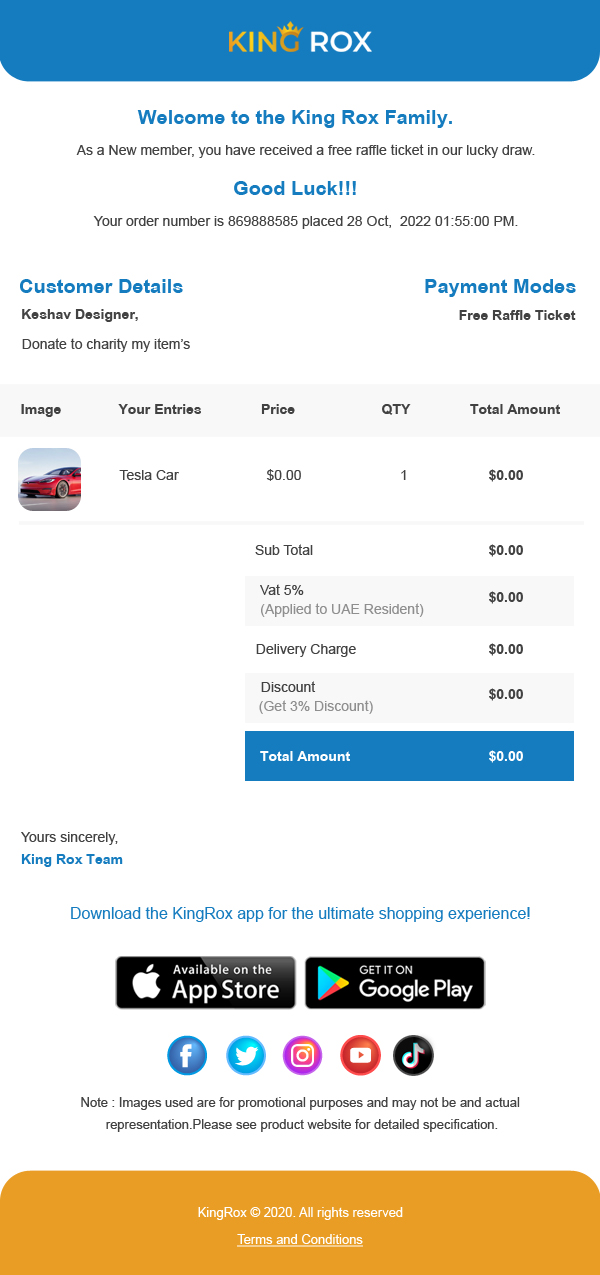Click the Tesla Car product thumbnail
The width and height of the screenshot is (600, 1275).
click(50, 479)
